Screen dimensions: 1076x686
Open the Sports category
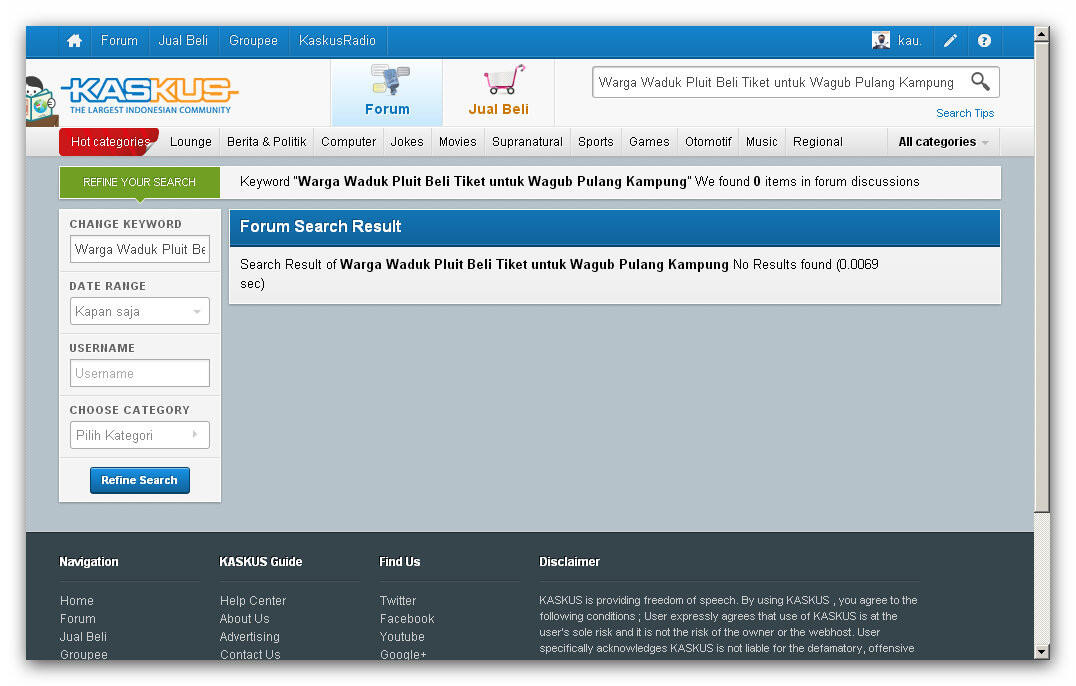(x=596, y=142)
